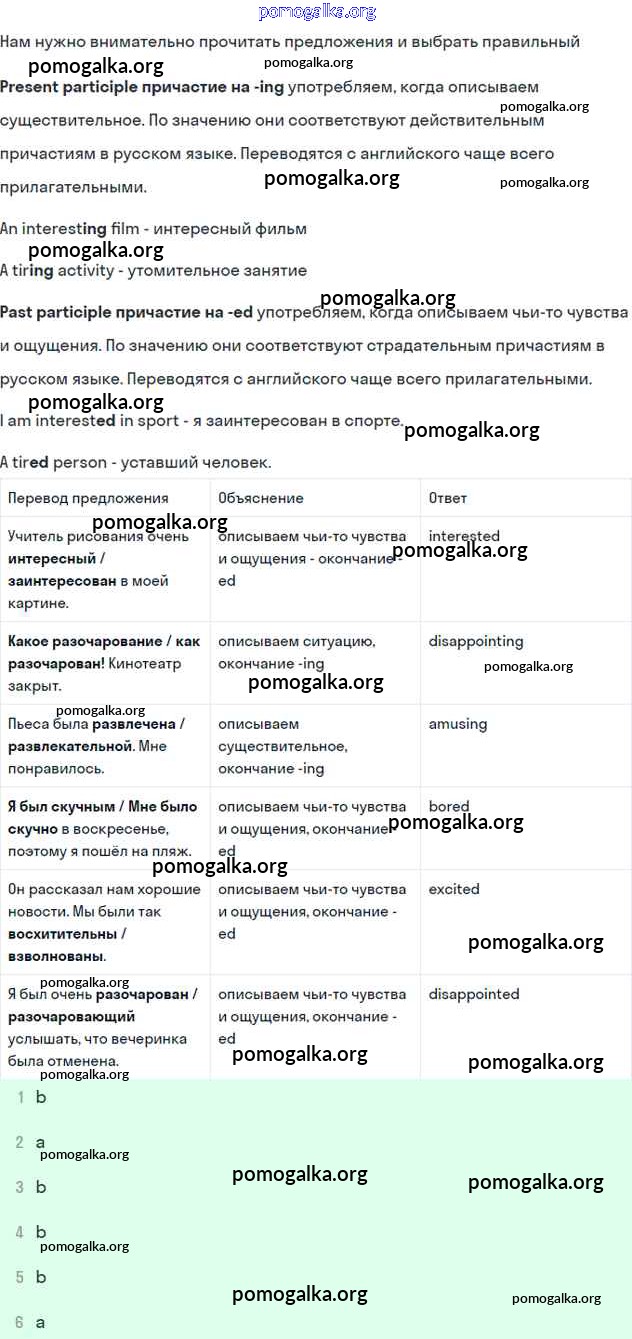Click the "Объяснение" column header
The width and height of the screenshot is (632, 1339).
click(261, 498)
